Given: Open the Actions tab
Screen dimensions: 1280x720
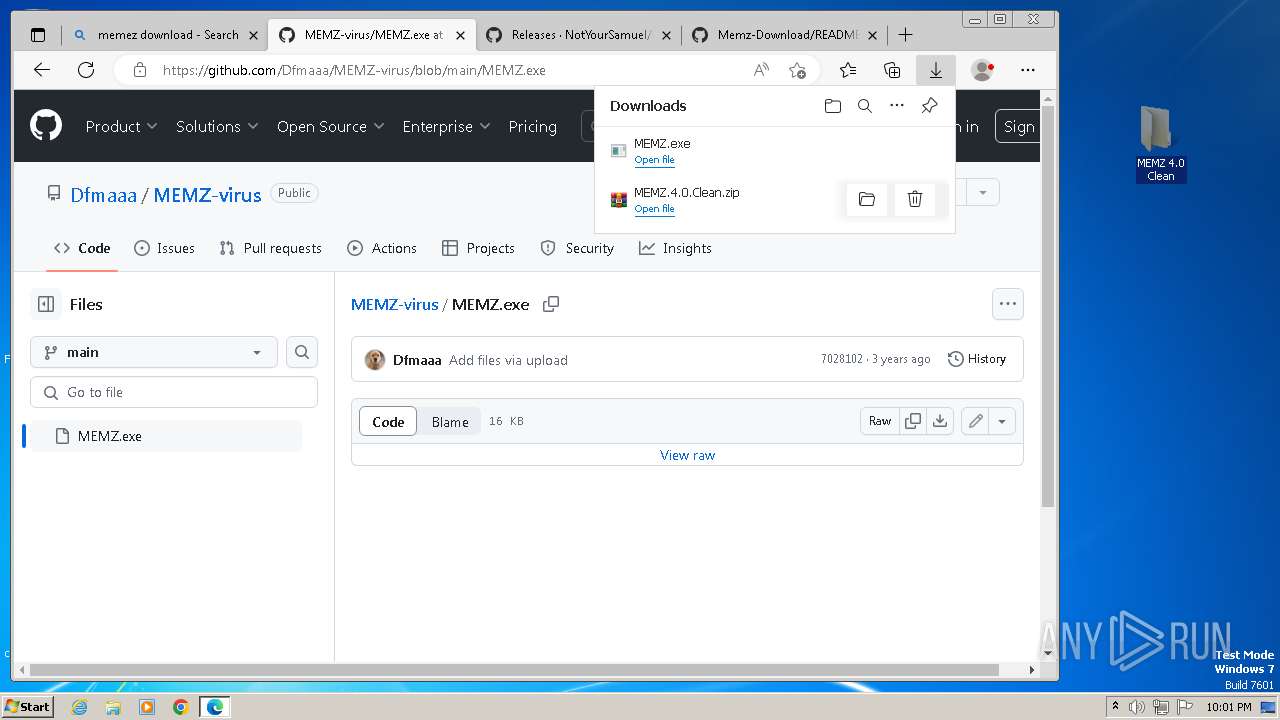Looking at the screenshot, I should 382,248.
